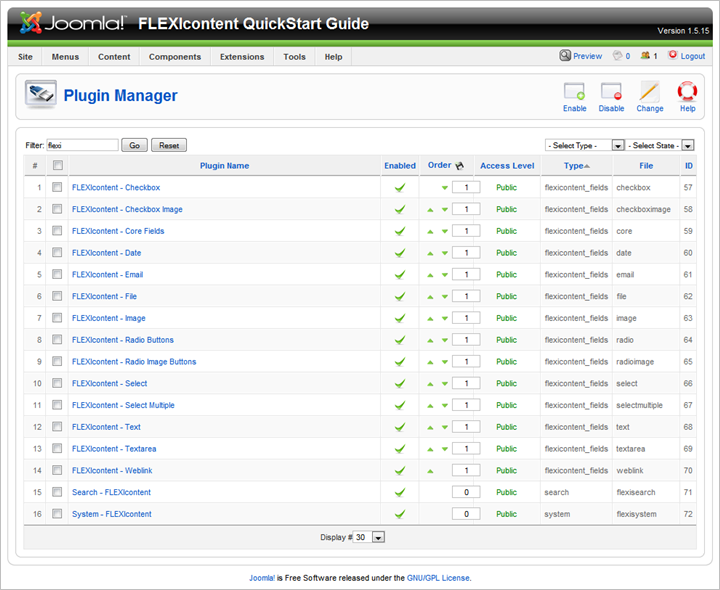Open the Components menu
The width and height of the screenshot is (720, 590).
pyautogui.click(x=175, y=56)
